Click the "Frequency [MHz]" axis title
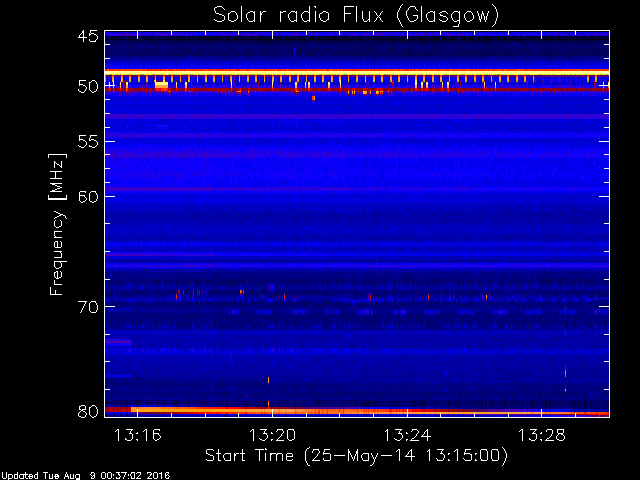The width and height of the screenshot is (640, 480). tap(57, 224)
